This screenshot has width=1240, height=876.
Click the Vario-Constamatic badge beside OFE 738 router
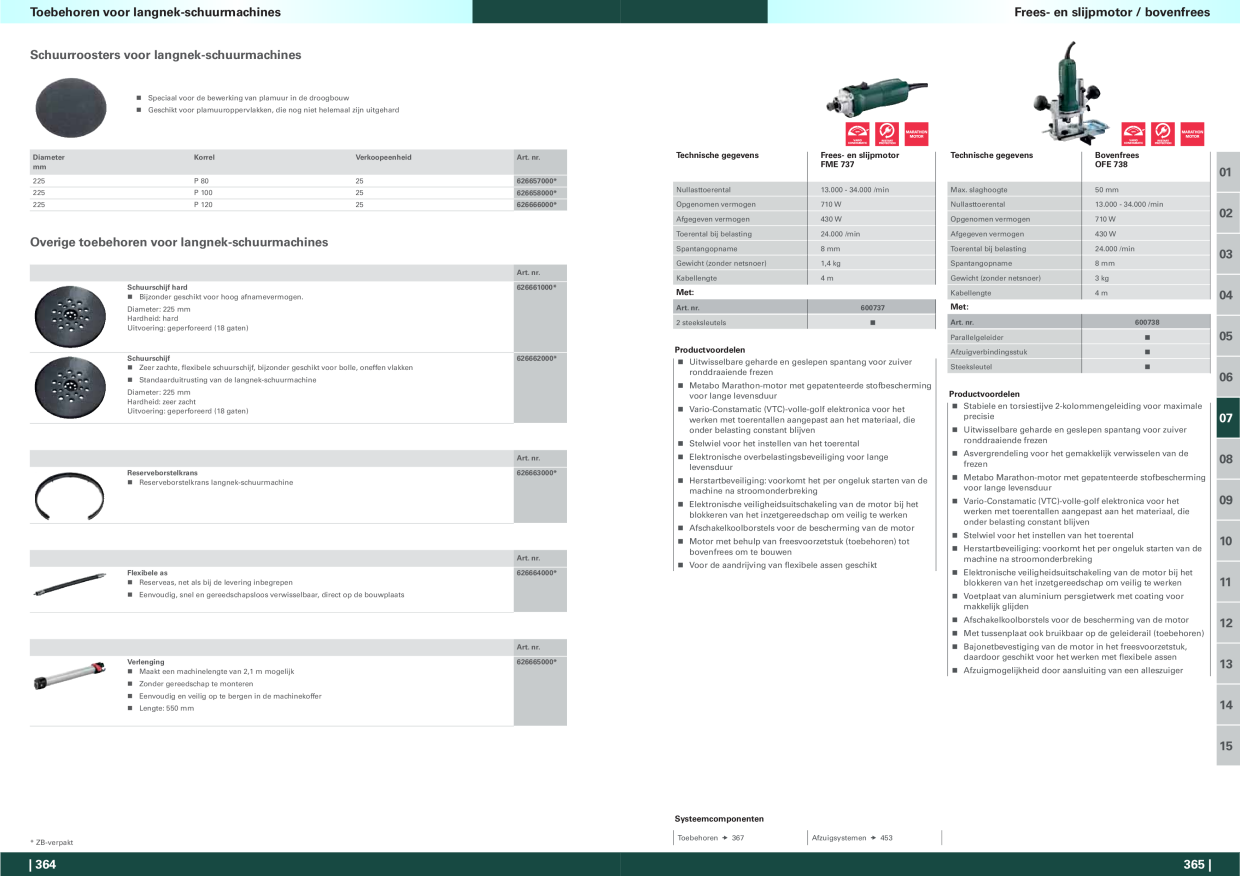(x=1133, y=134)
